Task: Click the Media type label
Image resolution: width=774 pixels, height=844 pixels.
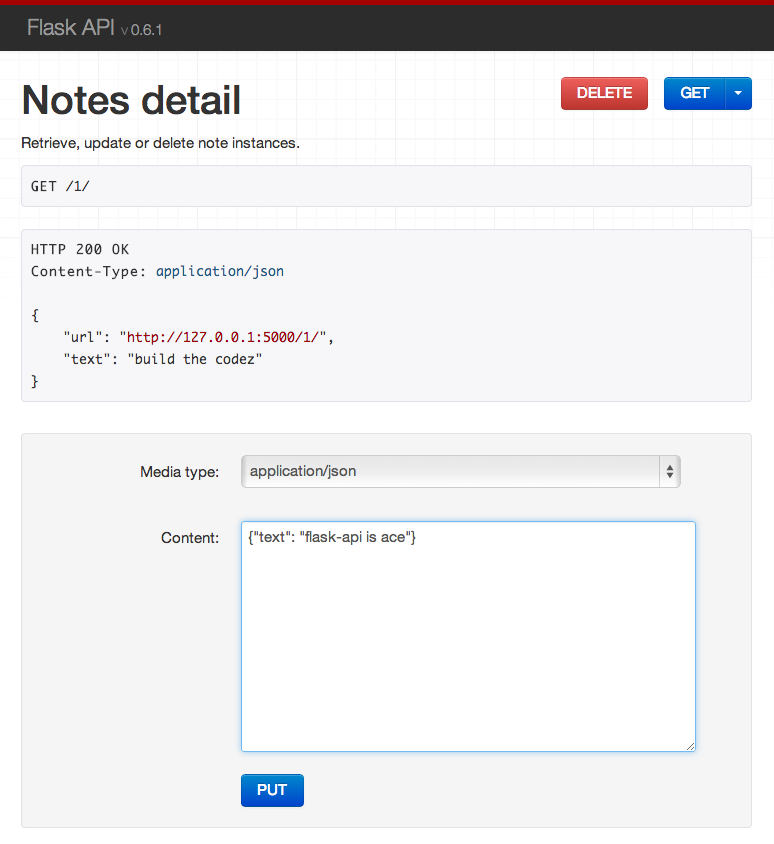Action: coord(179,472)
